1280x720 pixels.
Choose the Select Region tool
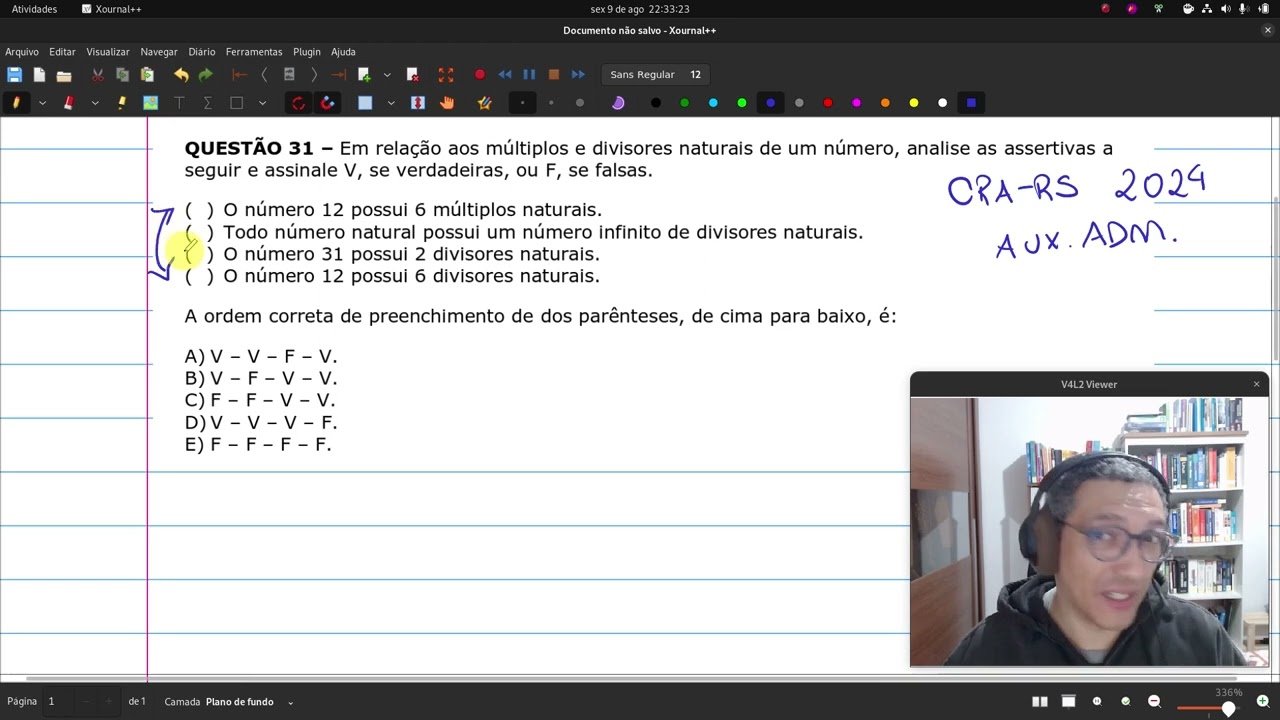[x=365, y=103]
